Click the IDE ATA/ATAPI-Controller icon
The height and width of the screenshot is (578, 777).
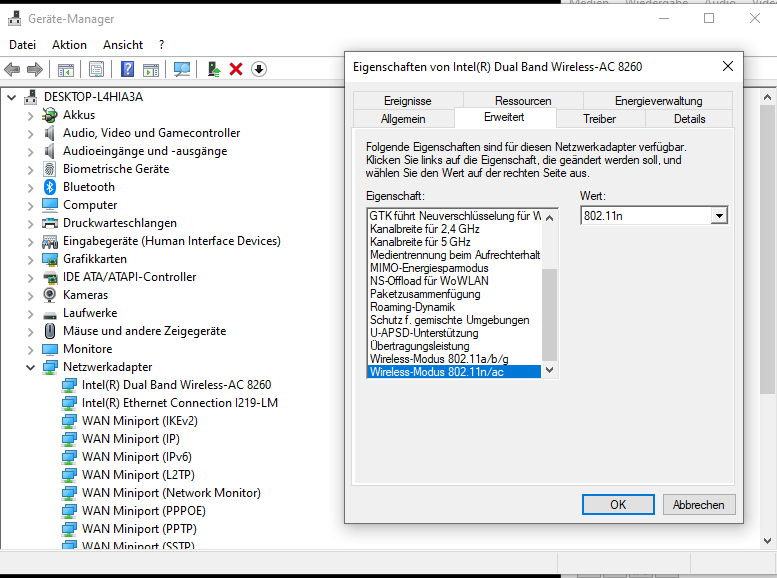[x=50, y=277]
